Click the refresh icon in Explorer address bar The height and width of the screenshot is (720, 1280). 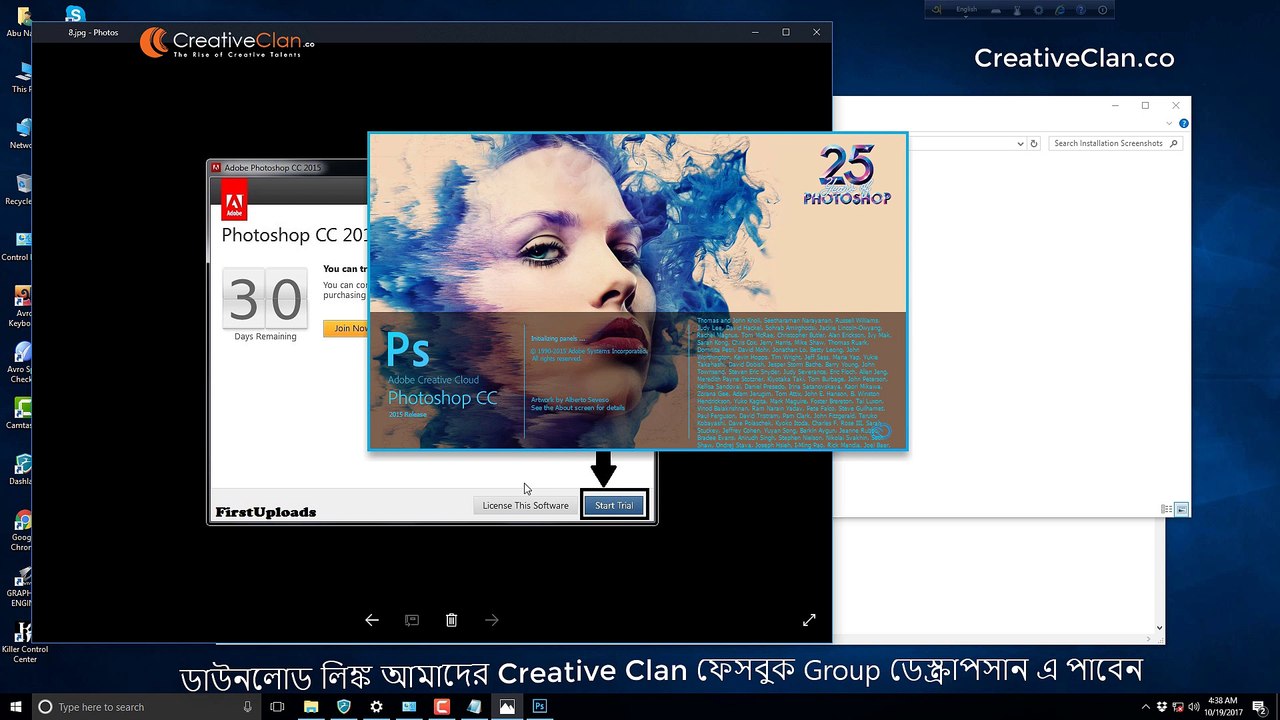point(1034,143)
